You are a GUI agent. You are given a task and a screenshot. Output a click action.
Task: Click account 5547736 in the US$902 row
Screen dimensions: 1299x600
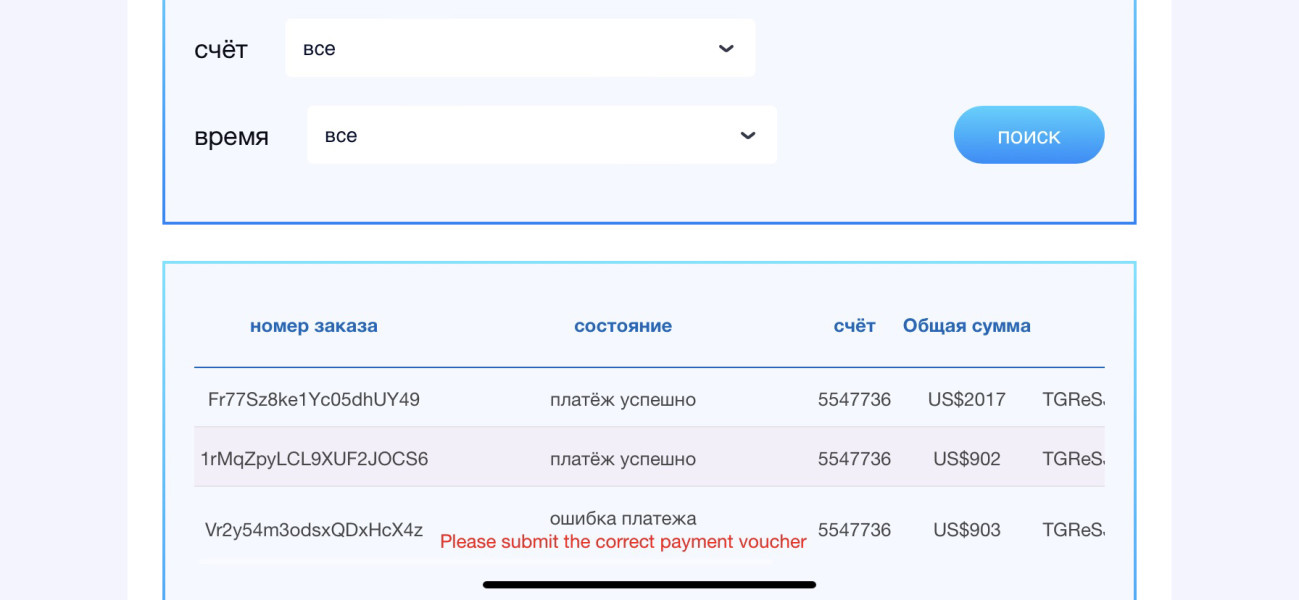(854, 459)
